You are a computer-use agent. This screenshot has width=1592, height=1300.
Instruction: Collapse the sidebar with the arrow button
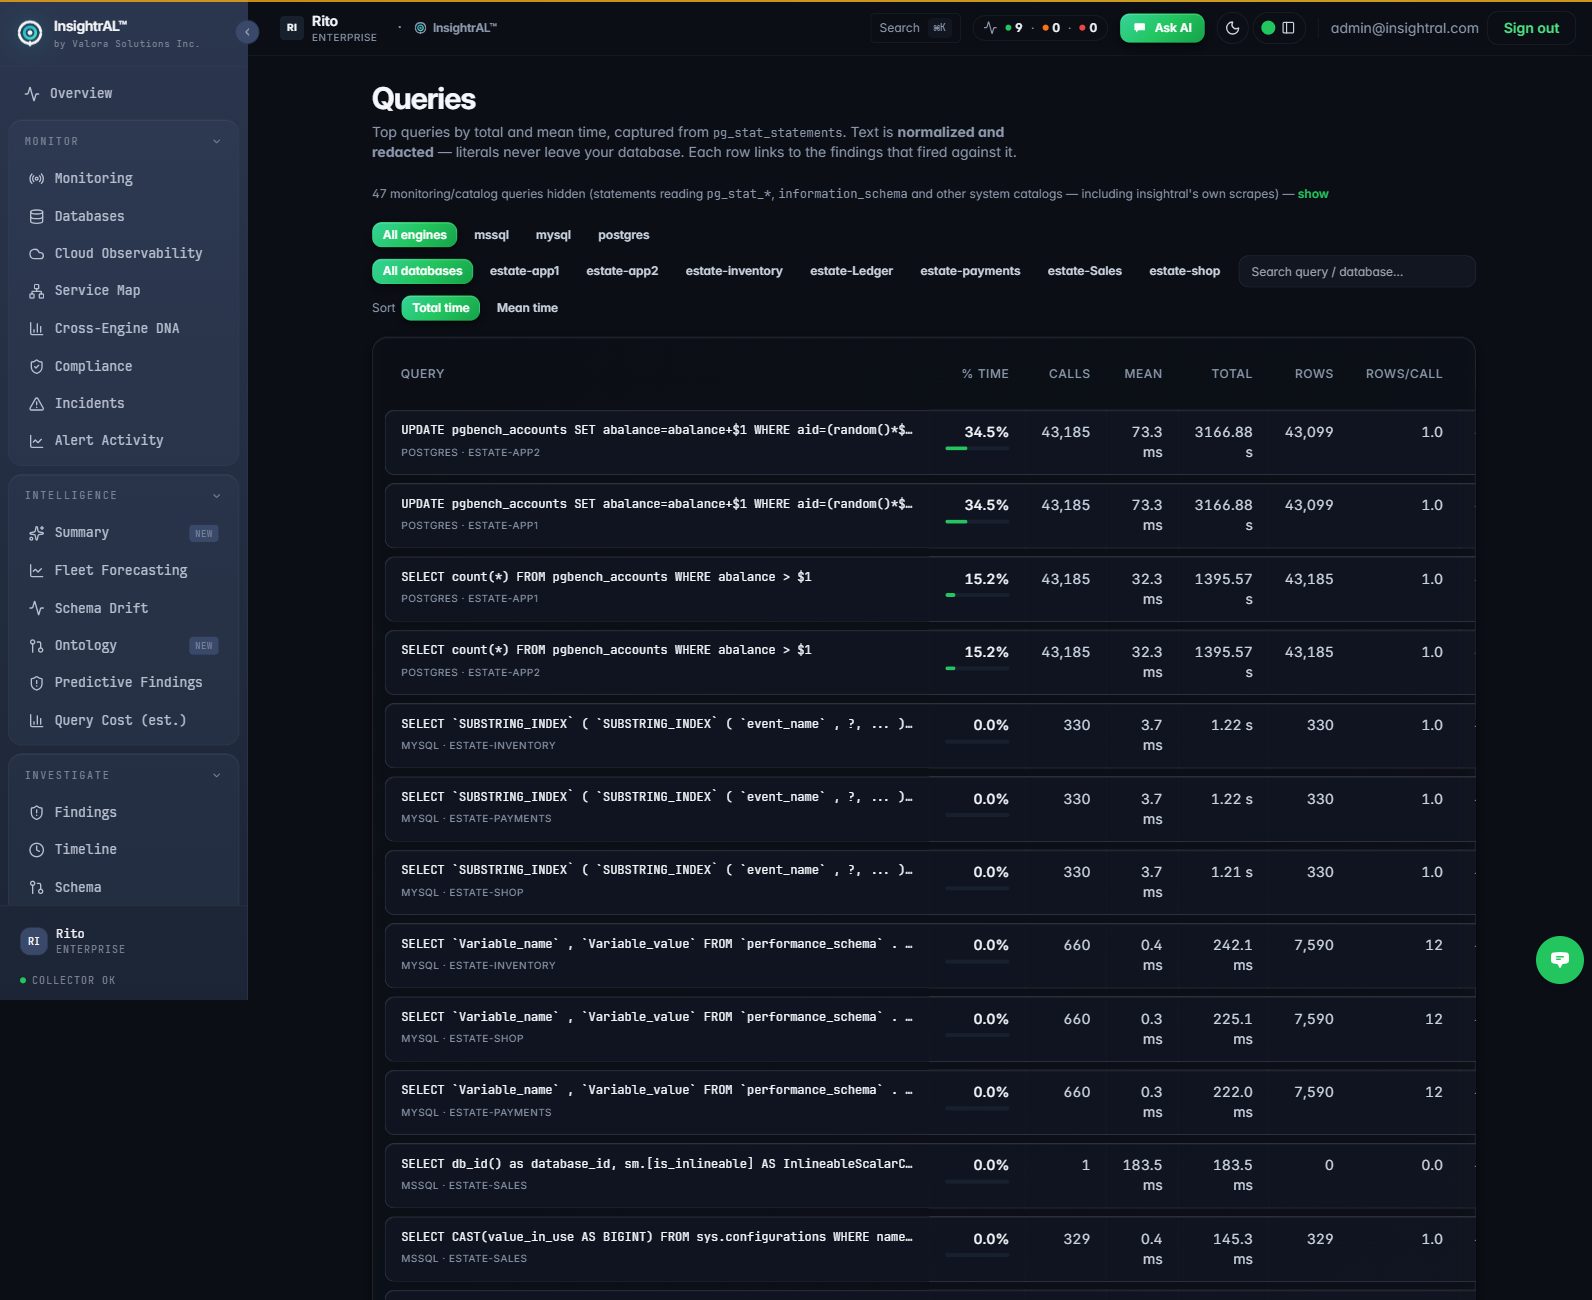tap(247, 32)
